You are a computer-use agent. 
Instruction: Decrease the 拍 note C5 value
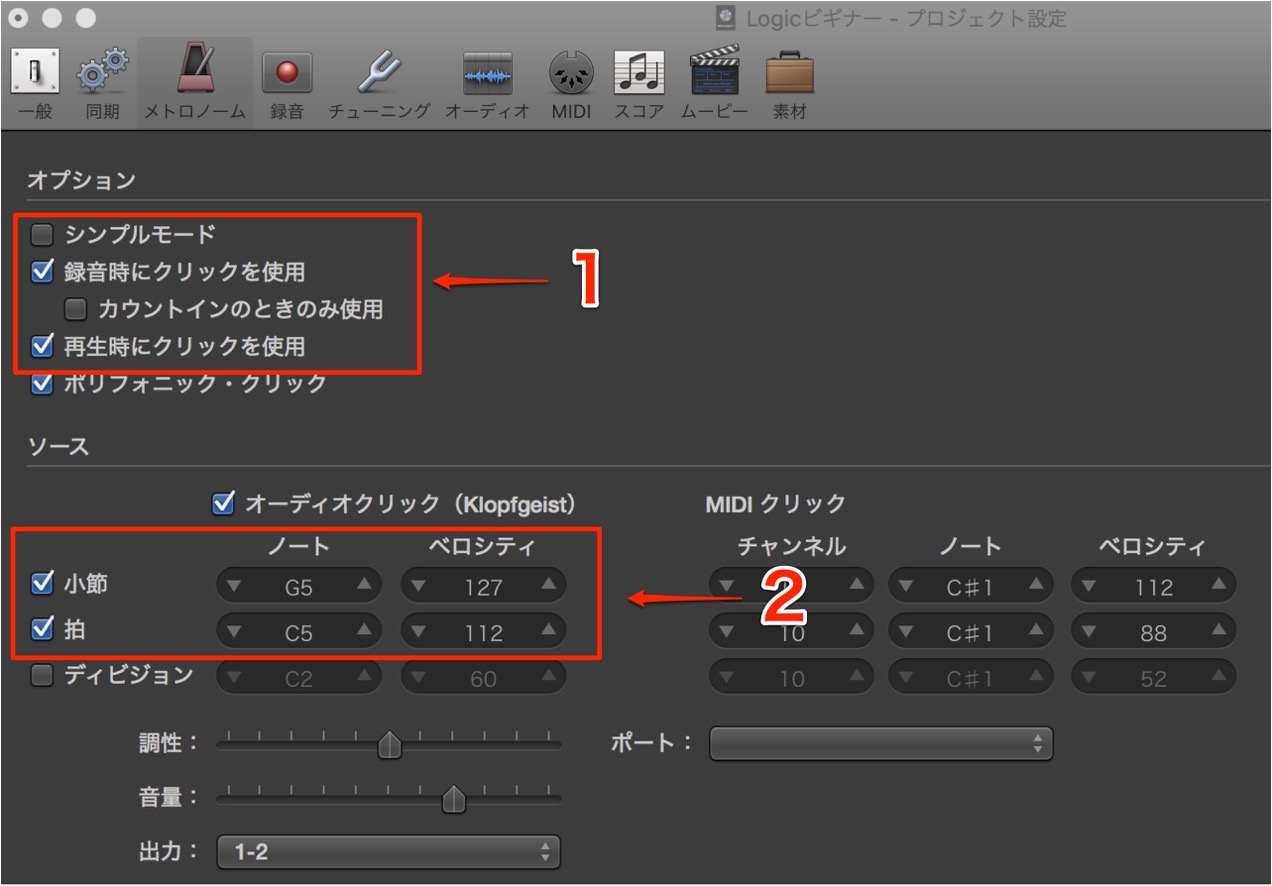[234, 631]
